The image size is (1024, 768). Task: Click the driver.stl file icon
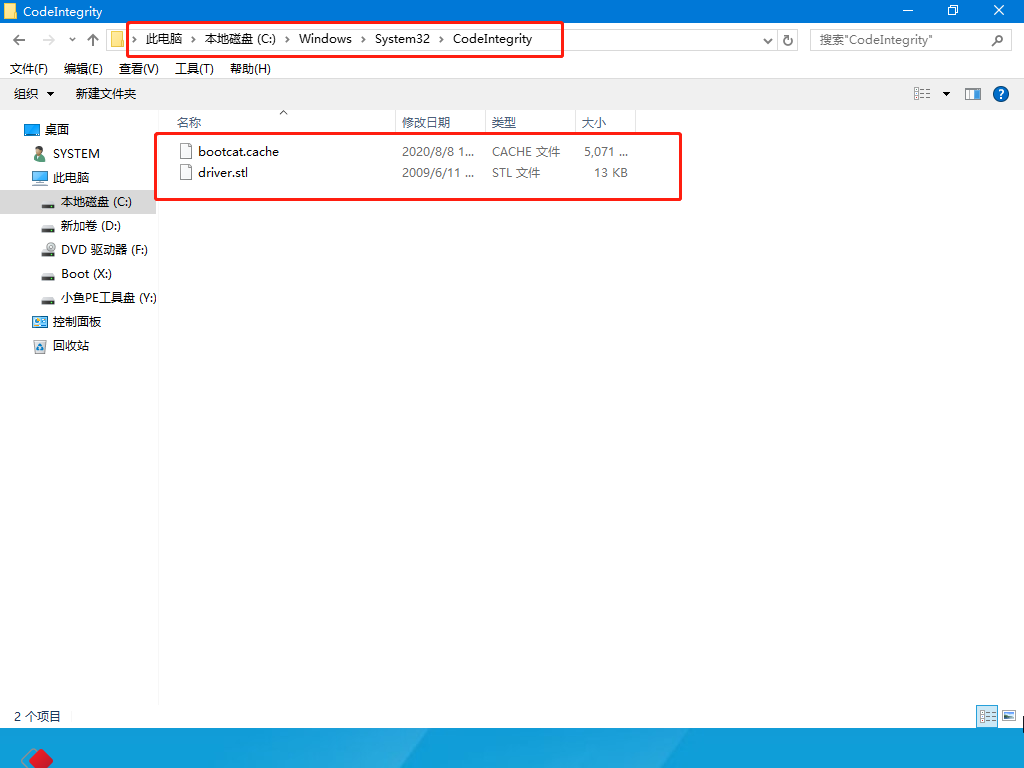186,172
